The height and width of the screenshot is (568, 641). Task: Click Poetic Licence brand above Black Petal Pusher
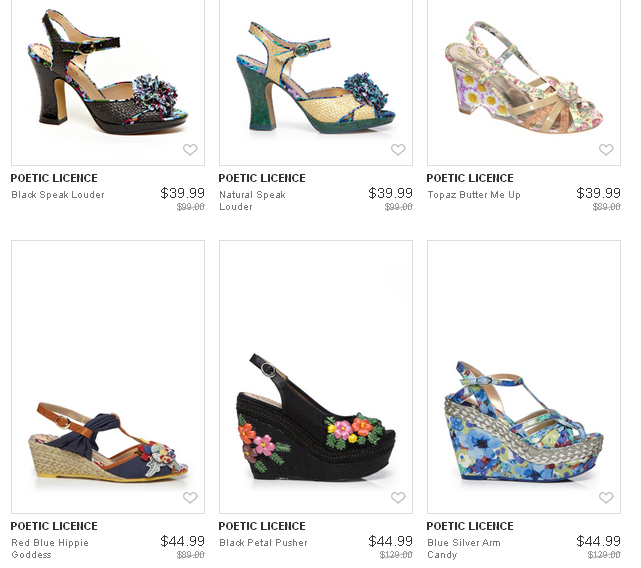tap(262, 526)
